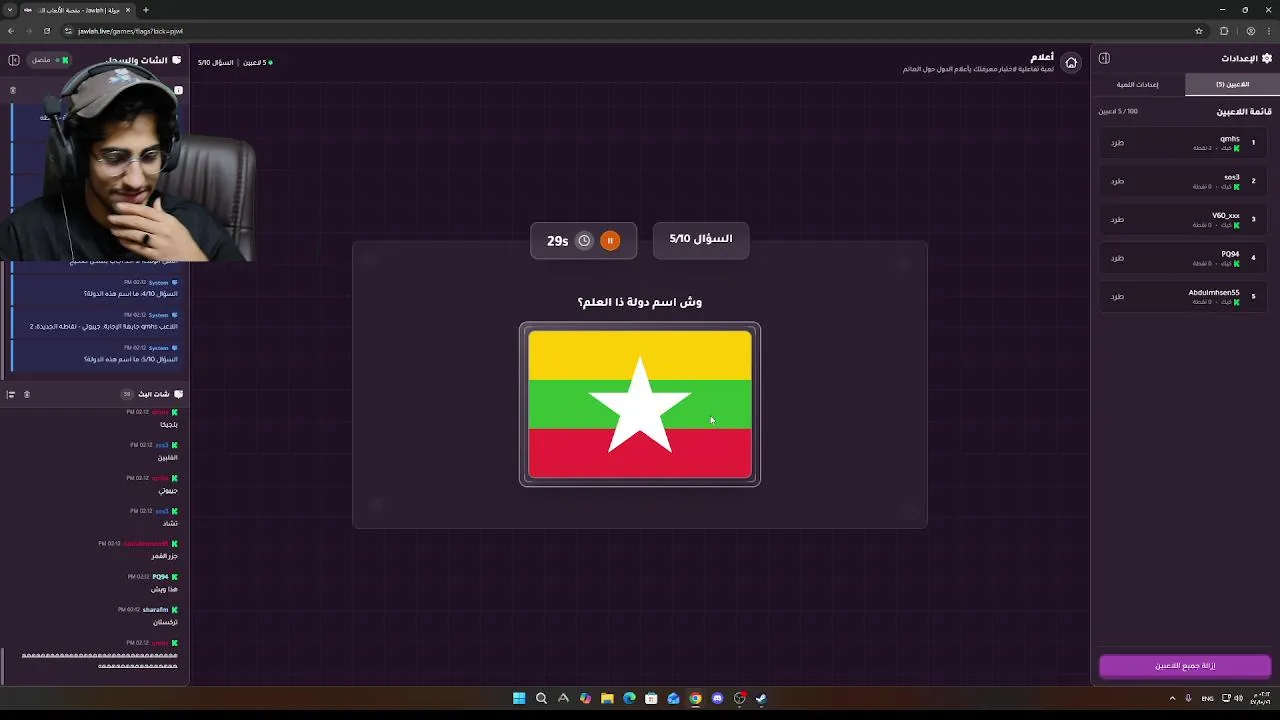The width and height of the screenshot is (1280, 720).
Task: Click the 29s timer value
Action: (x=557, y=241)
